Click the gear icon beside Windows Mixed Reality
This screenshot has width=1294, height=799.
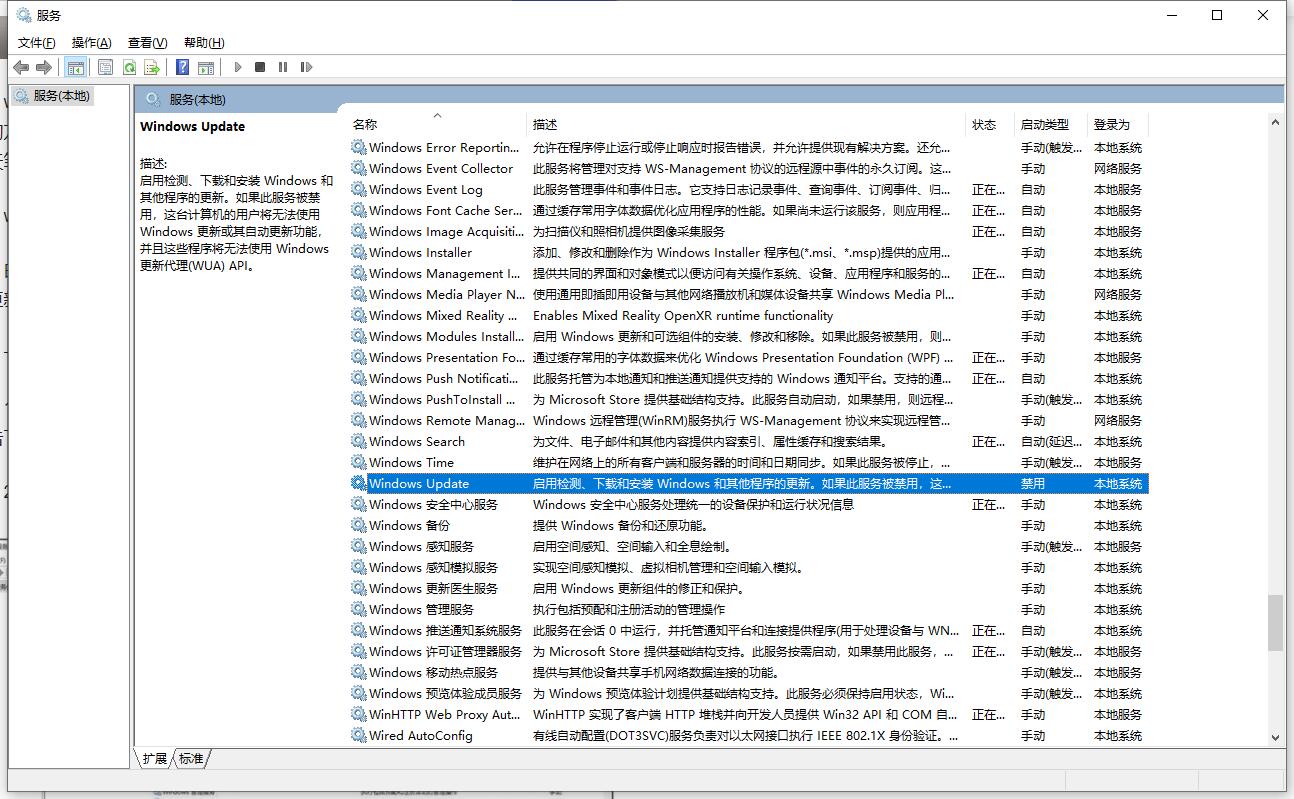(x=359, y=315)
